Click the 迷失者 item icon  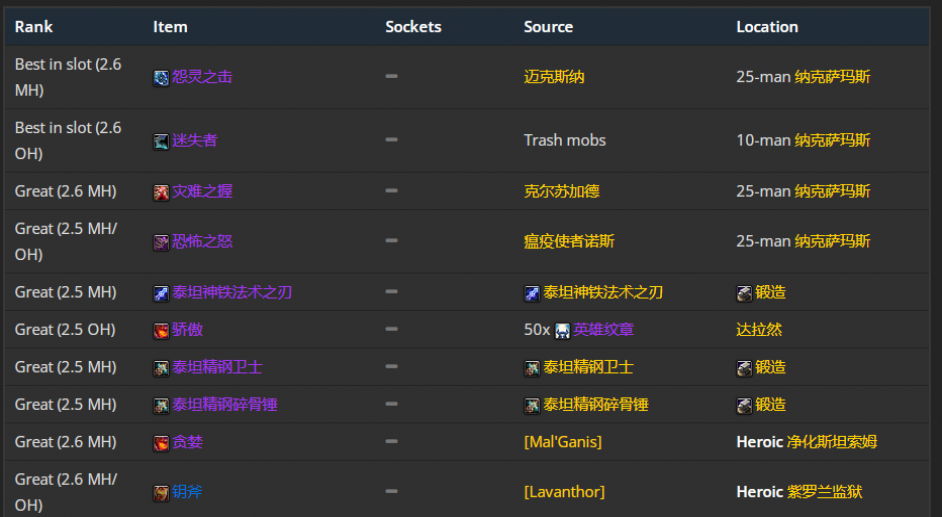point(161,142)
